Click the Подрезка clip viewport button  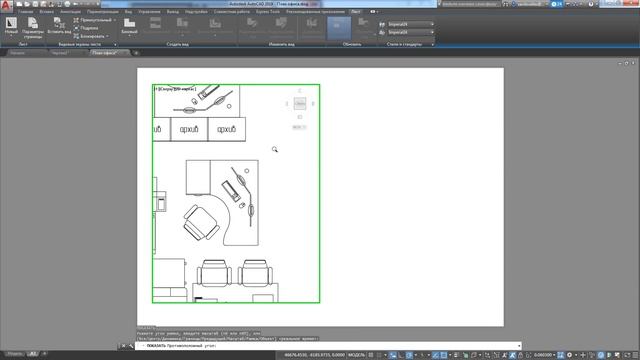86,28
